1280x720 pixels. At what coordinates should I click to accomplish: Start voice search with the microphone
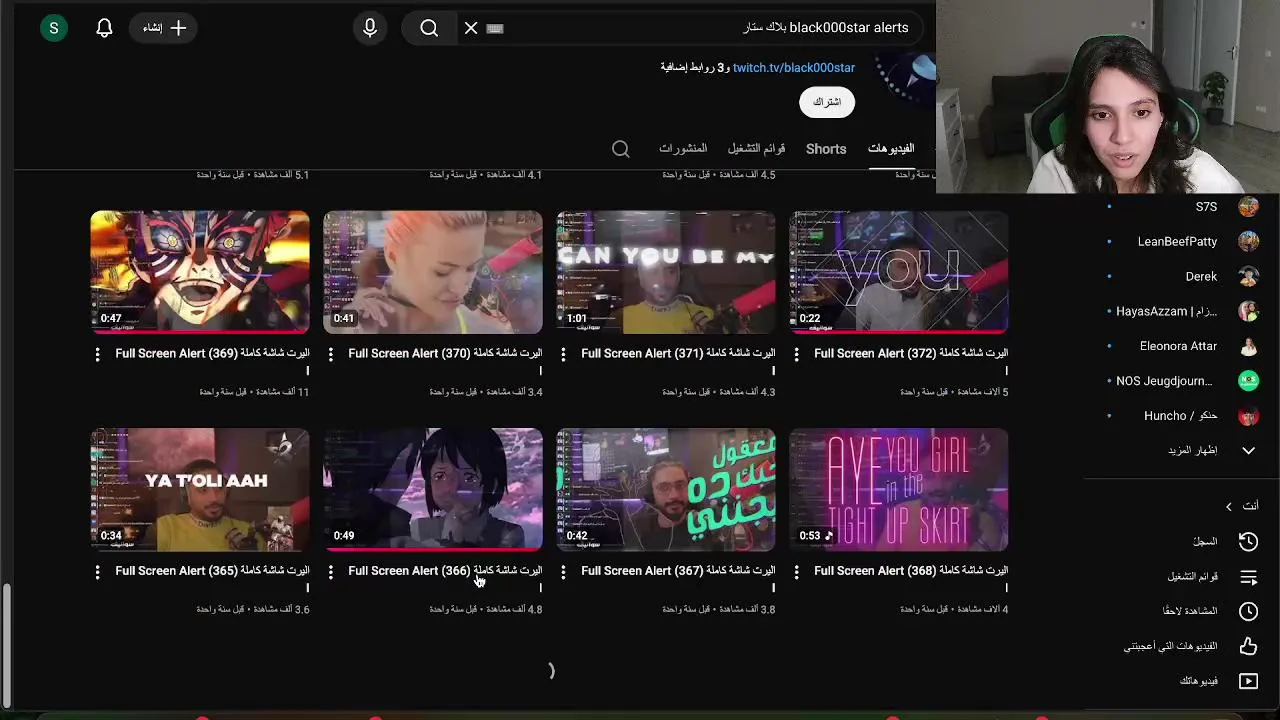370,28
